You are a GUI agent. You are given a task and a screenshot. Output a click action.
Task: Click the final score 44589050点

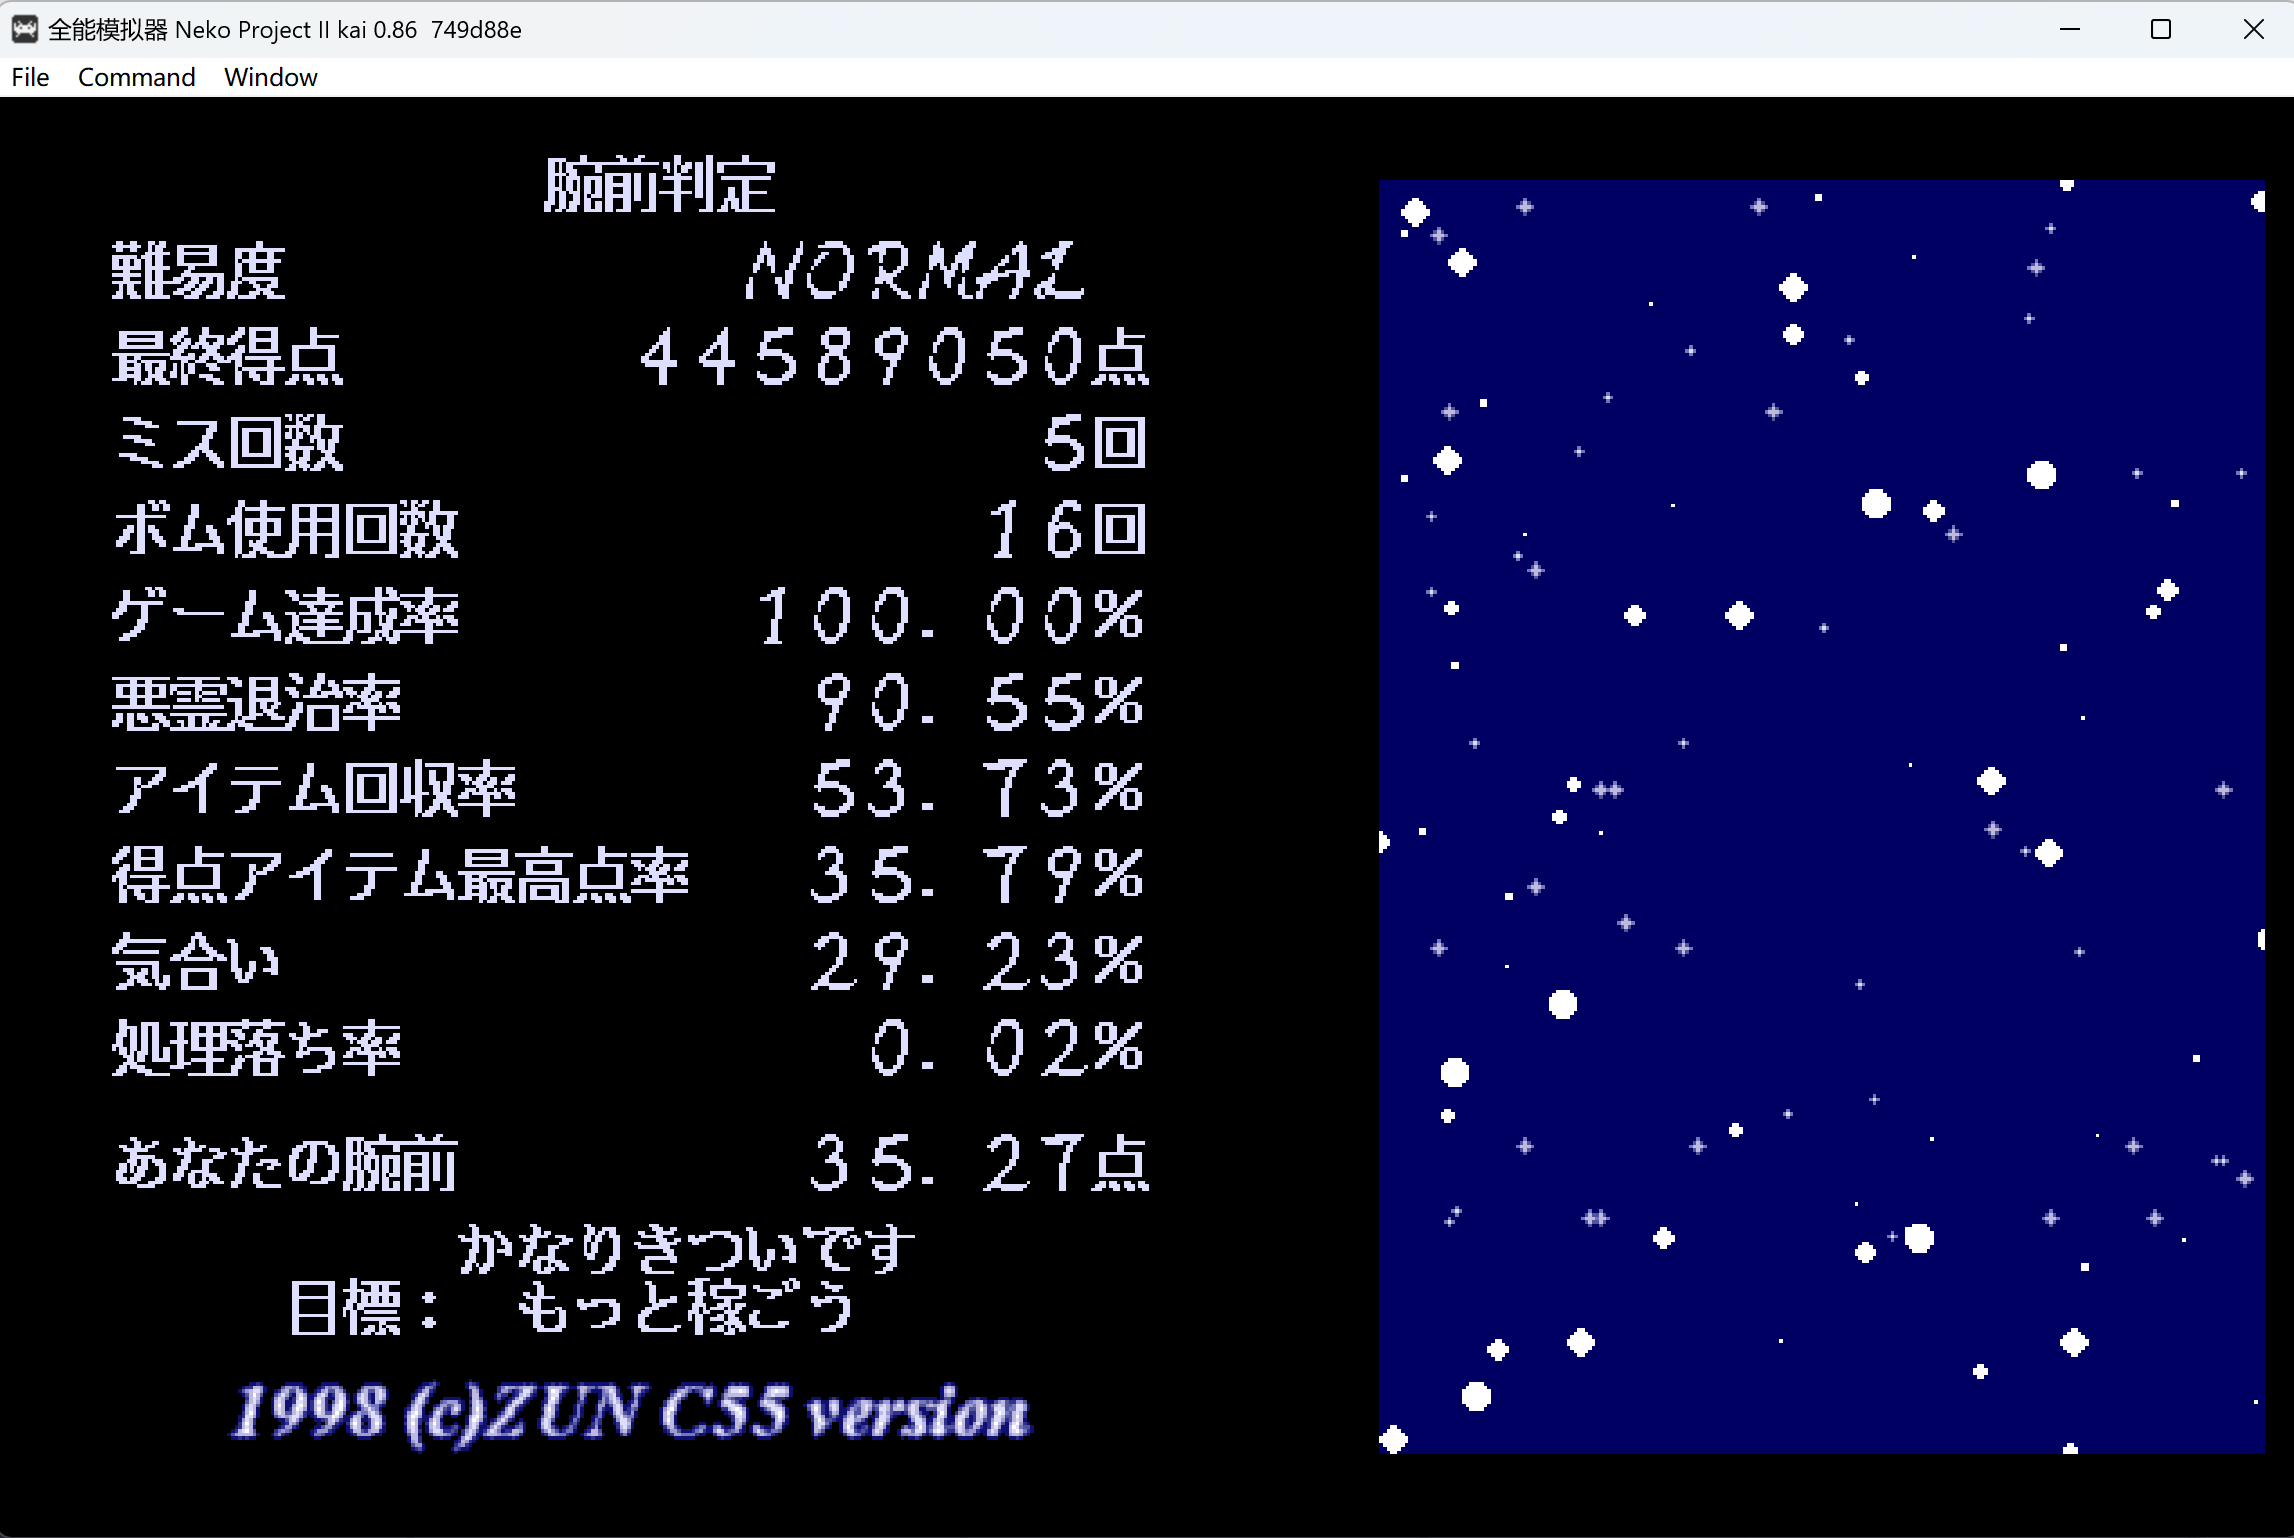coord(893,357)
